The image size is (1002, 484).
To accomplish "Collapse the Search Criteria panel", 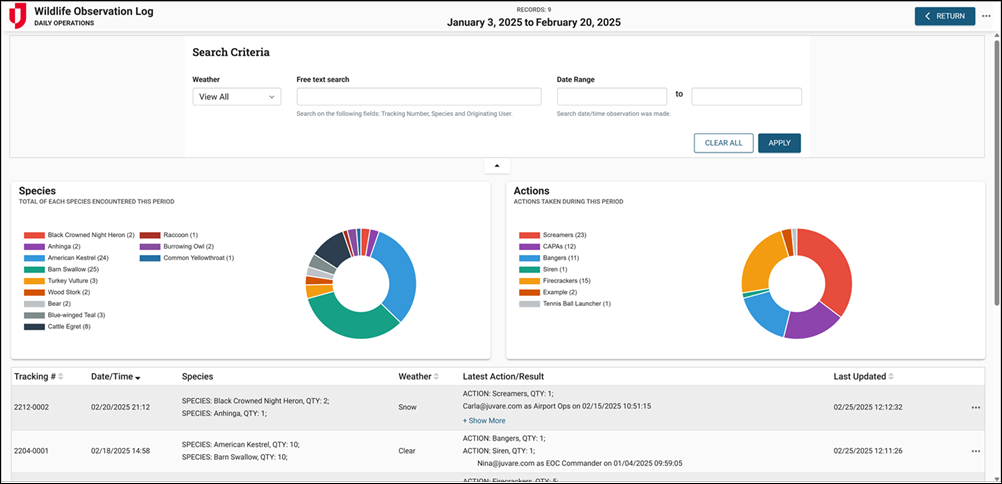I will (497, 165).
